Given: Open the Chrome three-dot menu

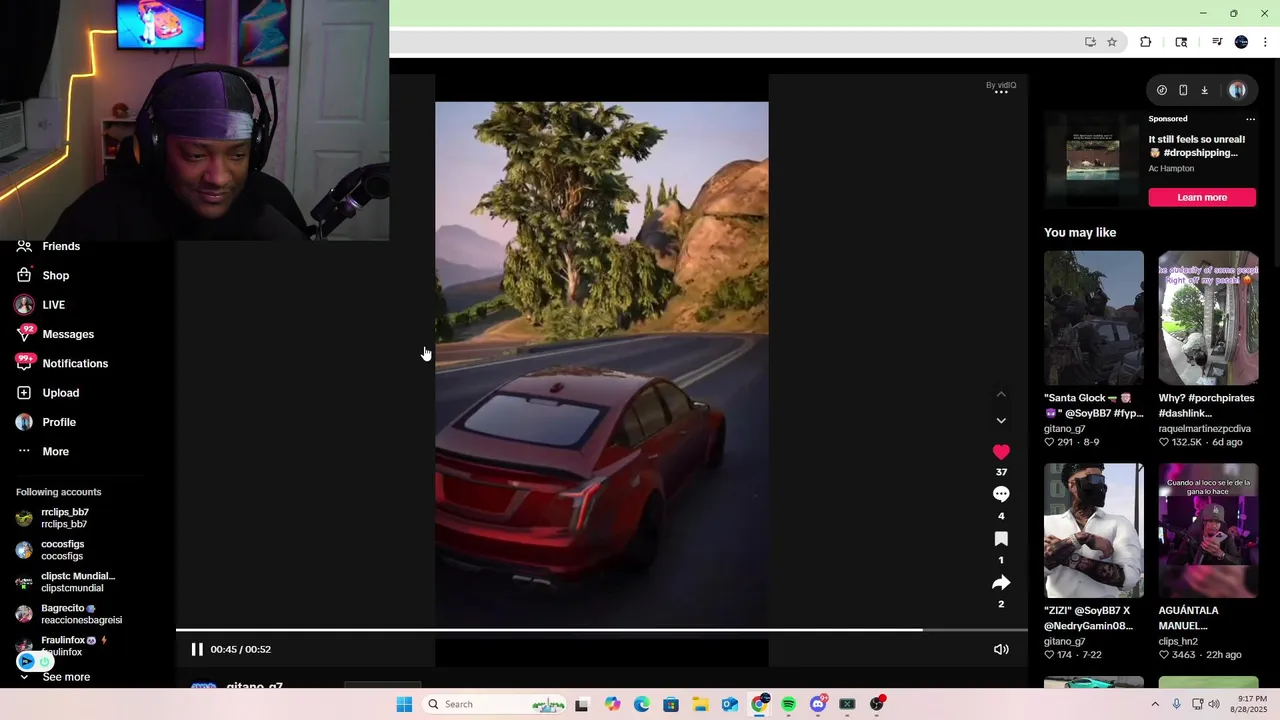Looking at the screenshot, I should 1264,42.
